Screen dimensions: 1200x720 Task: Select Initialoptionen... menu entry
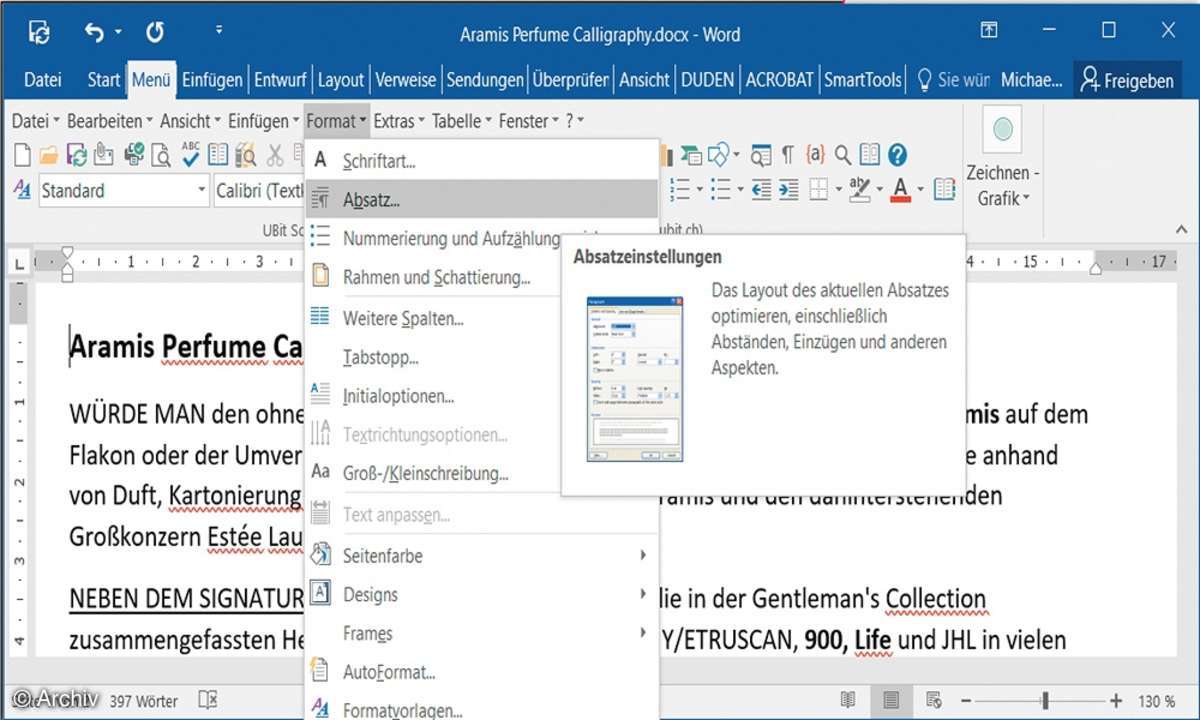[433, 396]
